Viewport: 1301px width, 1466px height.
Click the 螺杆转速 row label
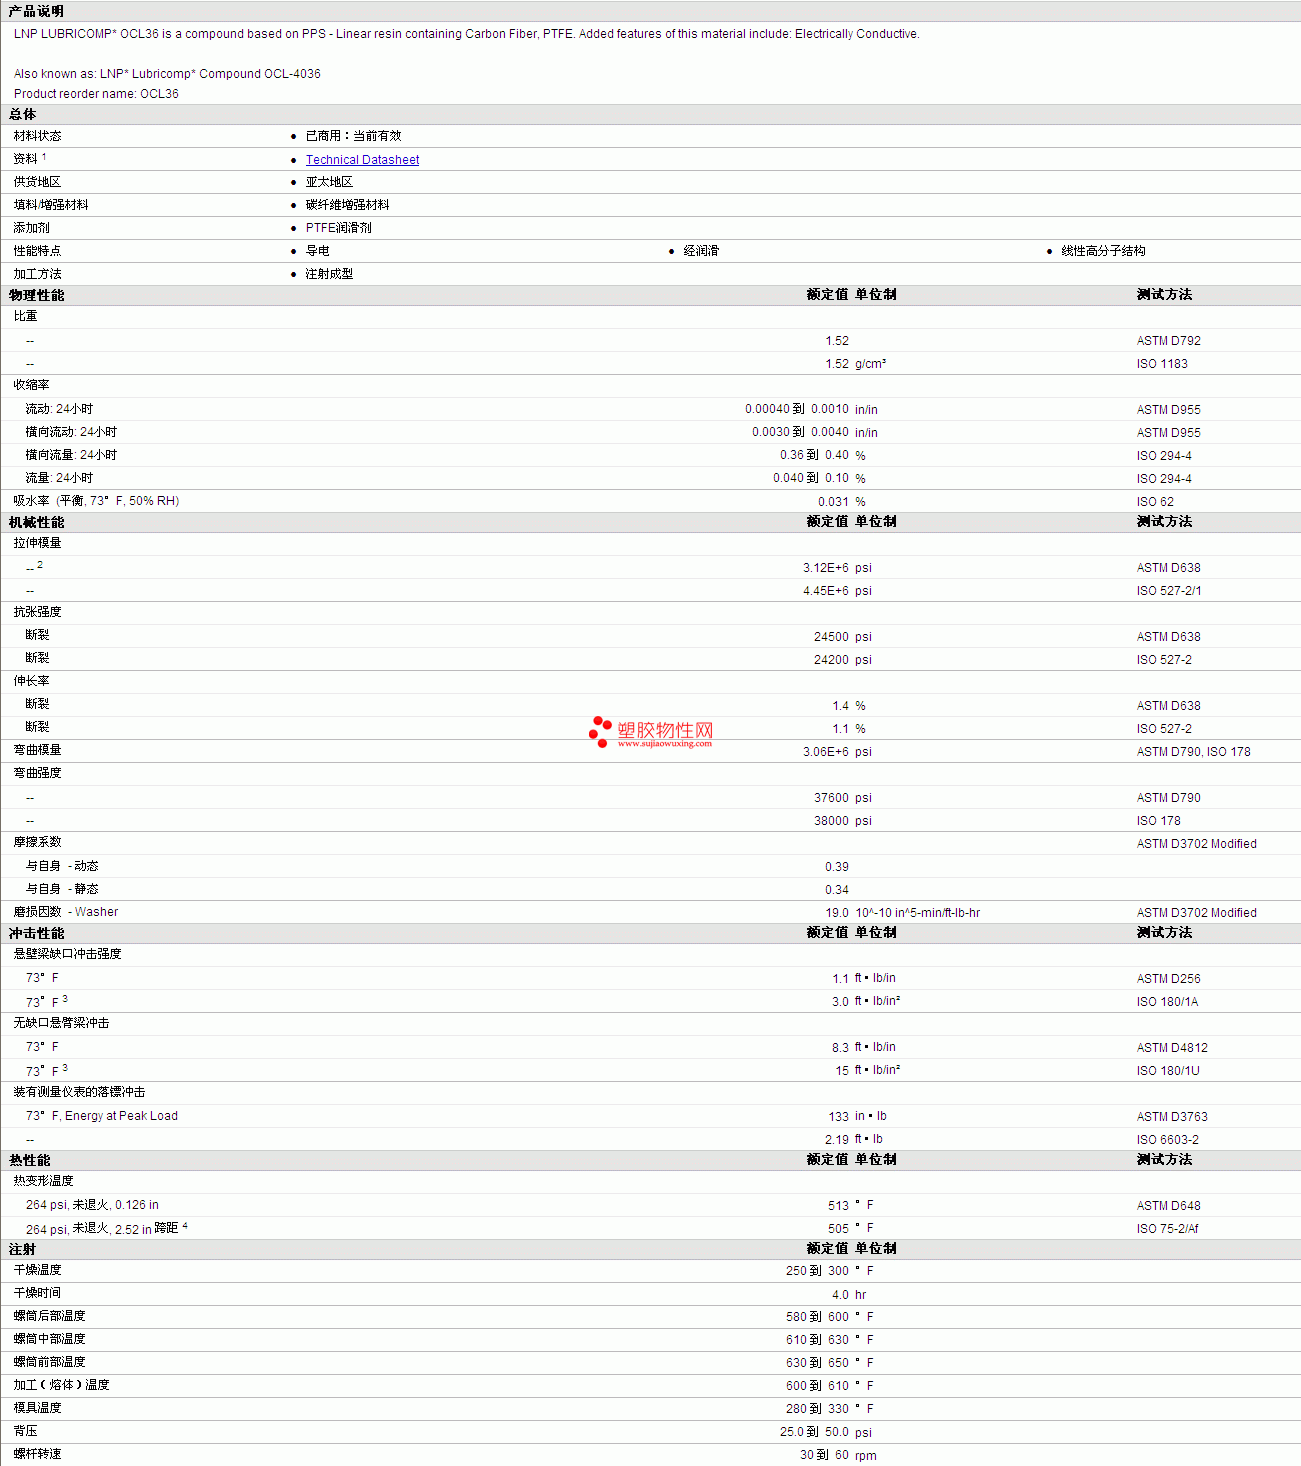click(x=38, y=1454)
